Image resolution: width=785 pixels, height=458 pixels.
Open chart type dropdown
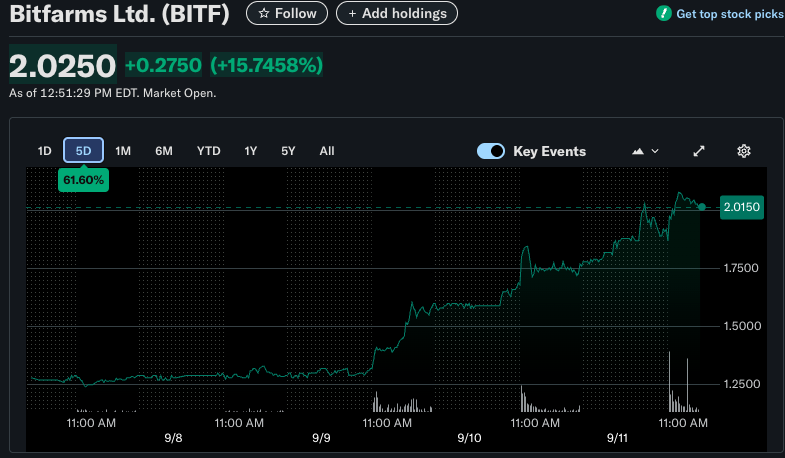coord(645,151)
